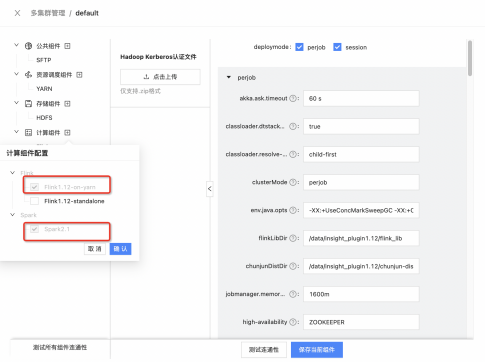Viewport: 485px width, 362px height.
Task: Toggle the Spark2.1 checkbox
Action: click(x=34, y=229)
